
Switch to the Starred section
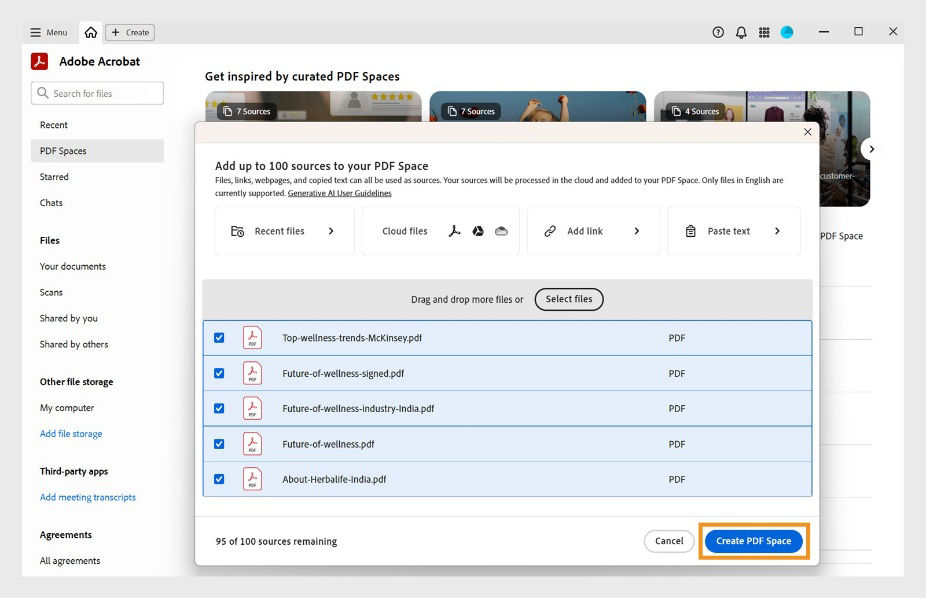(53, 177)
